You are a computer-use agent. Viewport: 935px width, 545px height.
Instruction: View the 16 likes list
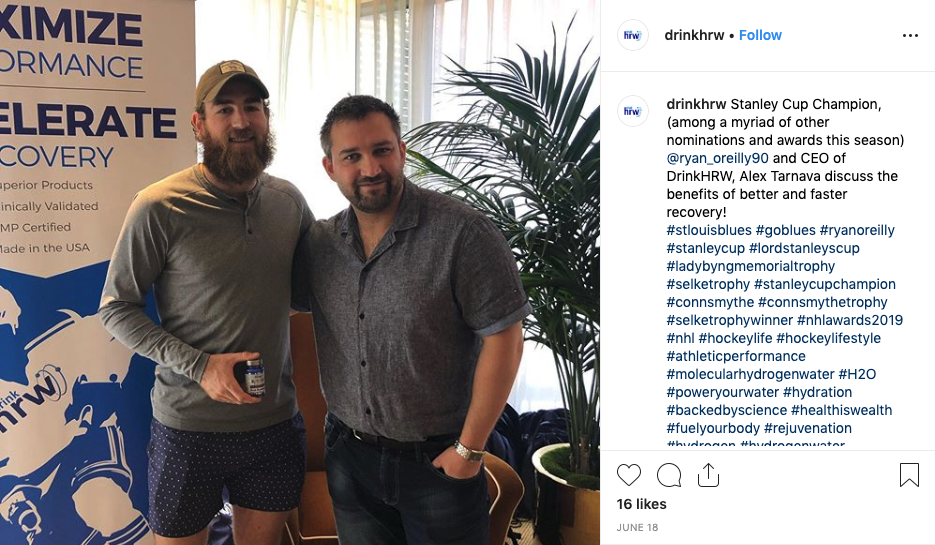pyautogui.click(x=642, y=504)
